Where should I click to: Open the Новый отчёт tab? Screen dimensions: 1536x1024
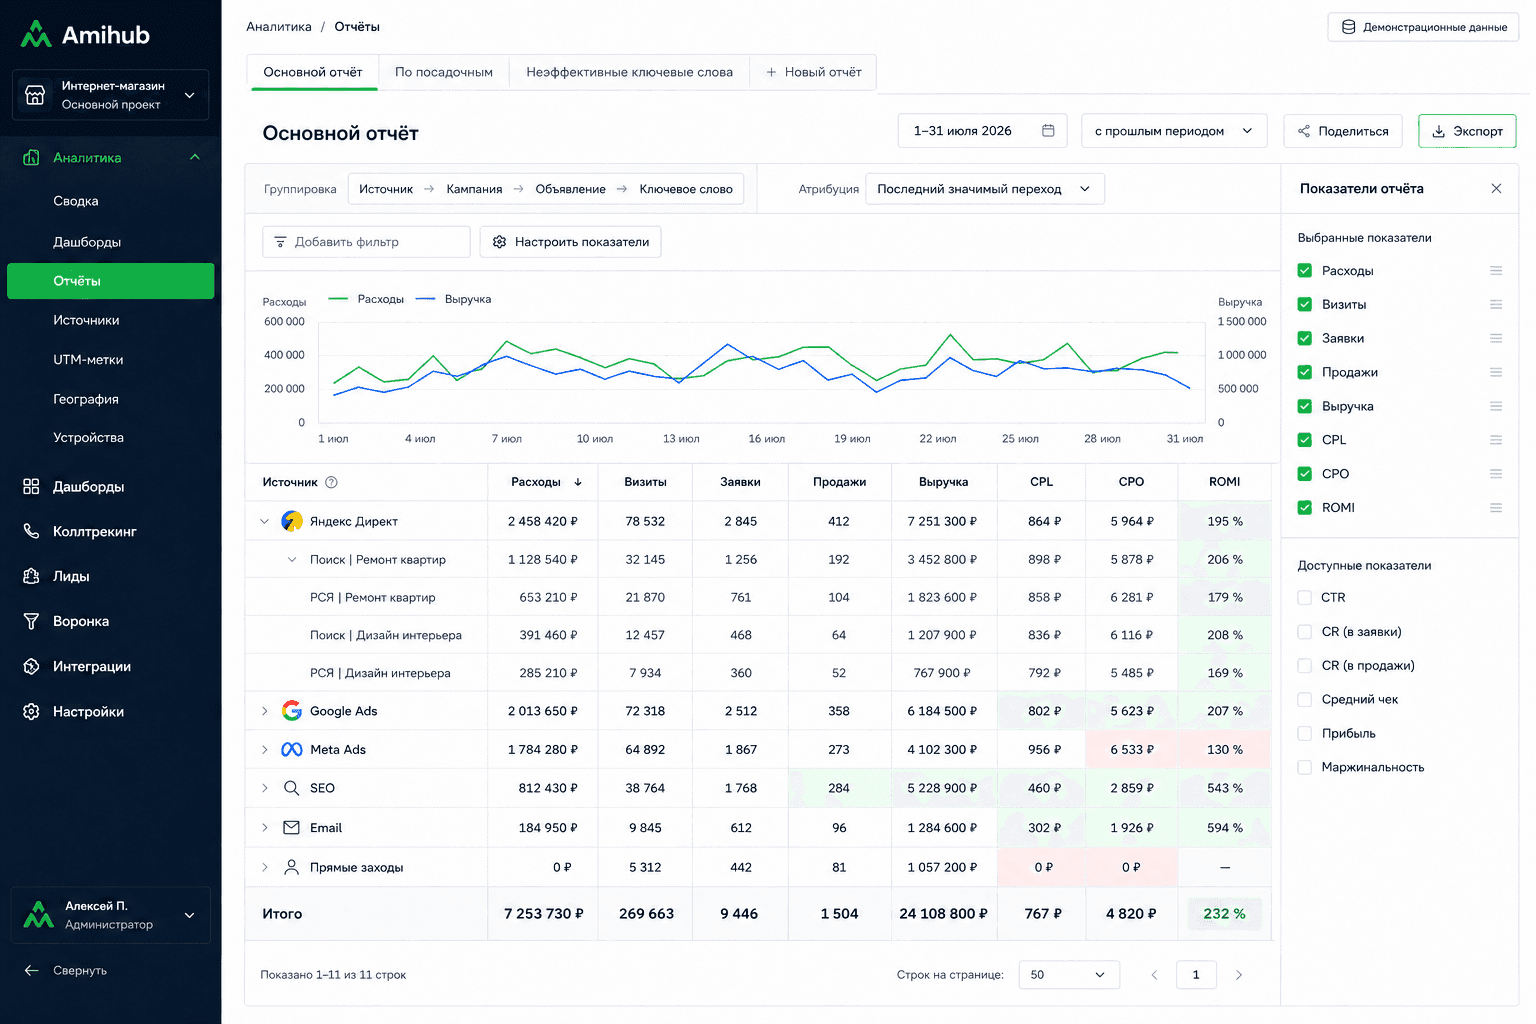click(x=813, y=72)
